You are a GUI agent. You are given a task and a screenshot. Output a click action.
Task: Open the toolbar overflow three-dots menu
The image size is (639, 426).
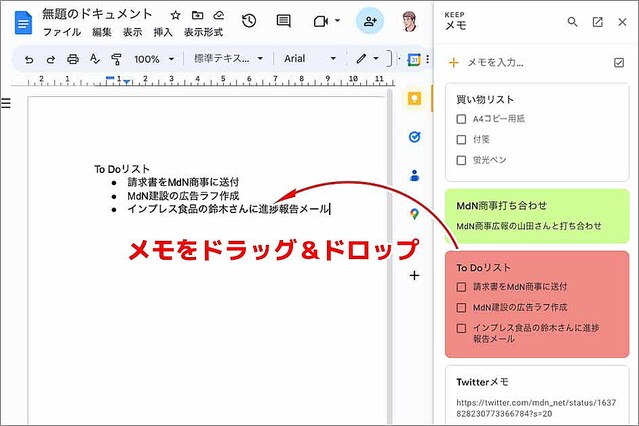tap(427, 60)
